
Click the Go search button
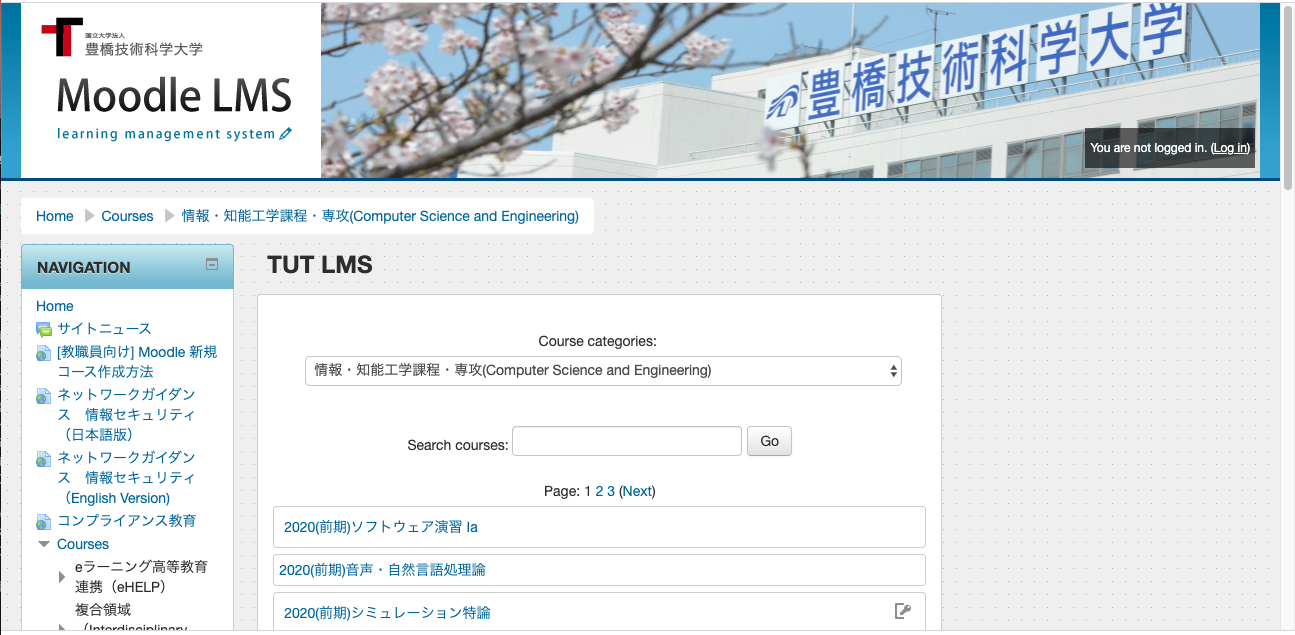pyautogui.click(x=769, y=441)
